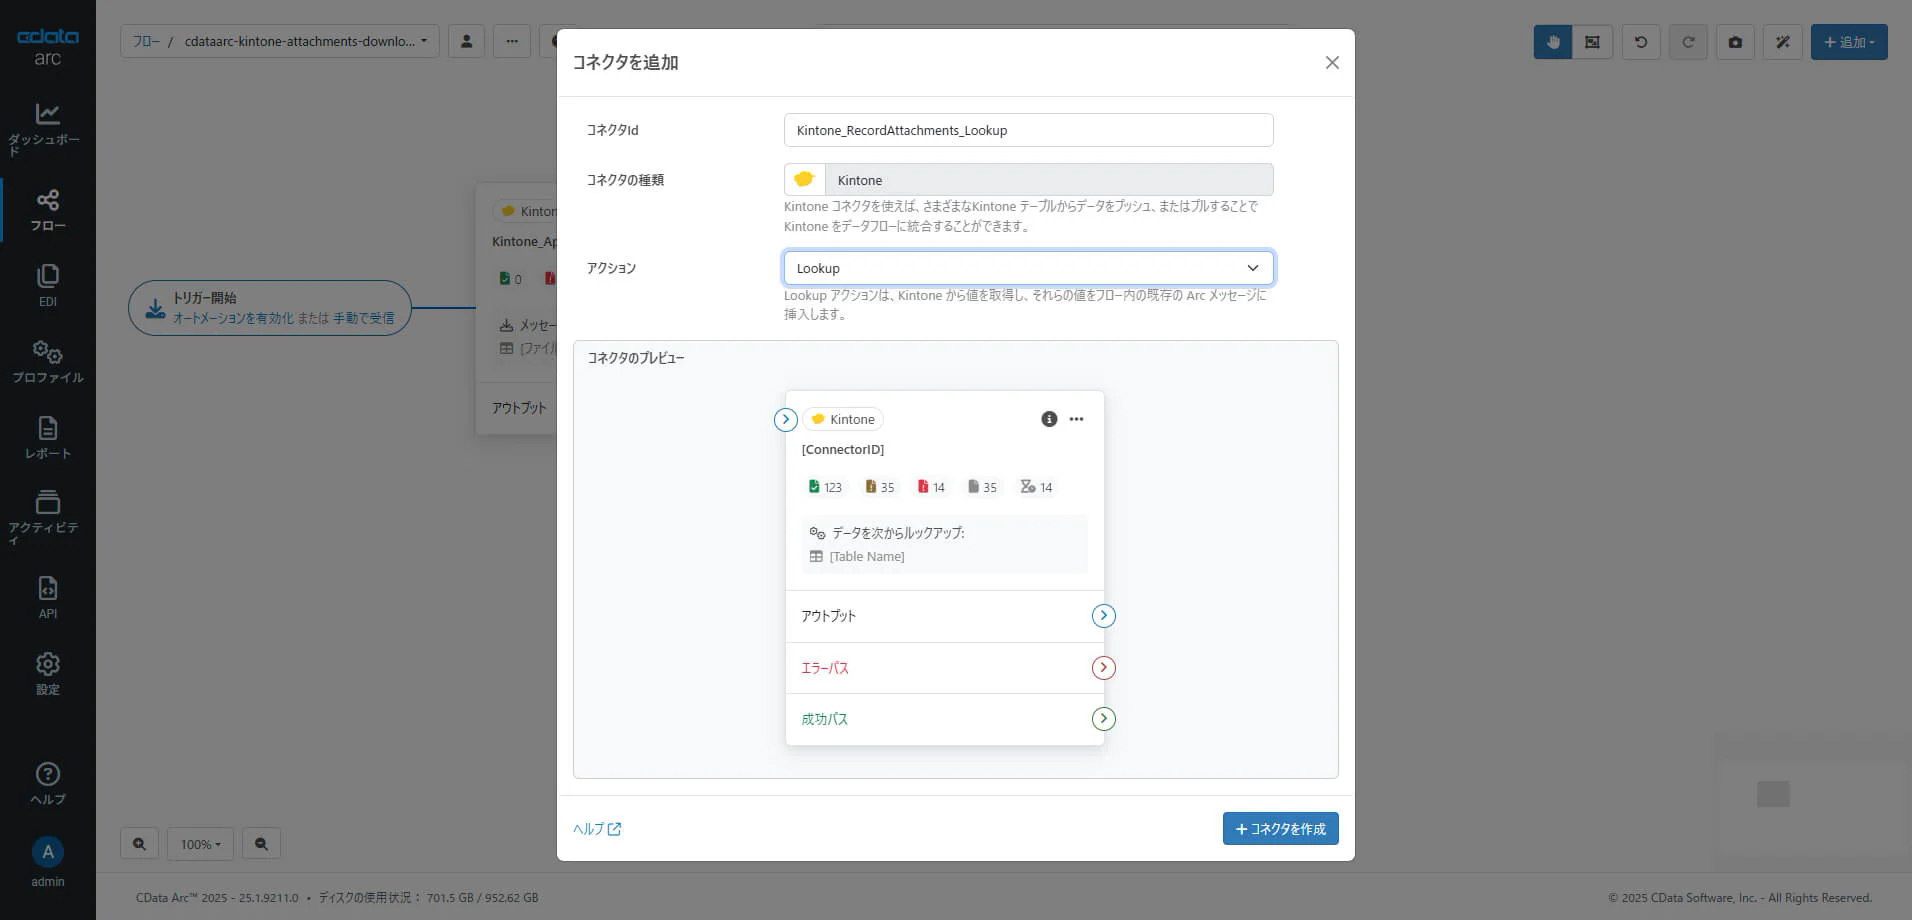Click the green 成功パス port arrow

pos(1104,719)
